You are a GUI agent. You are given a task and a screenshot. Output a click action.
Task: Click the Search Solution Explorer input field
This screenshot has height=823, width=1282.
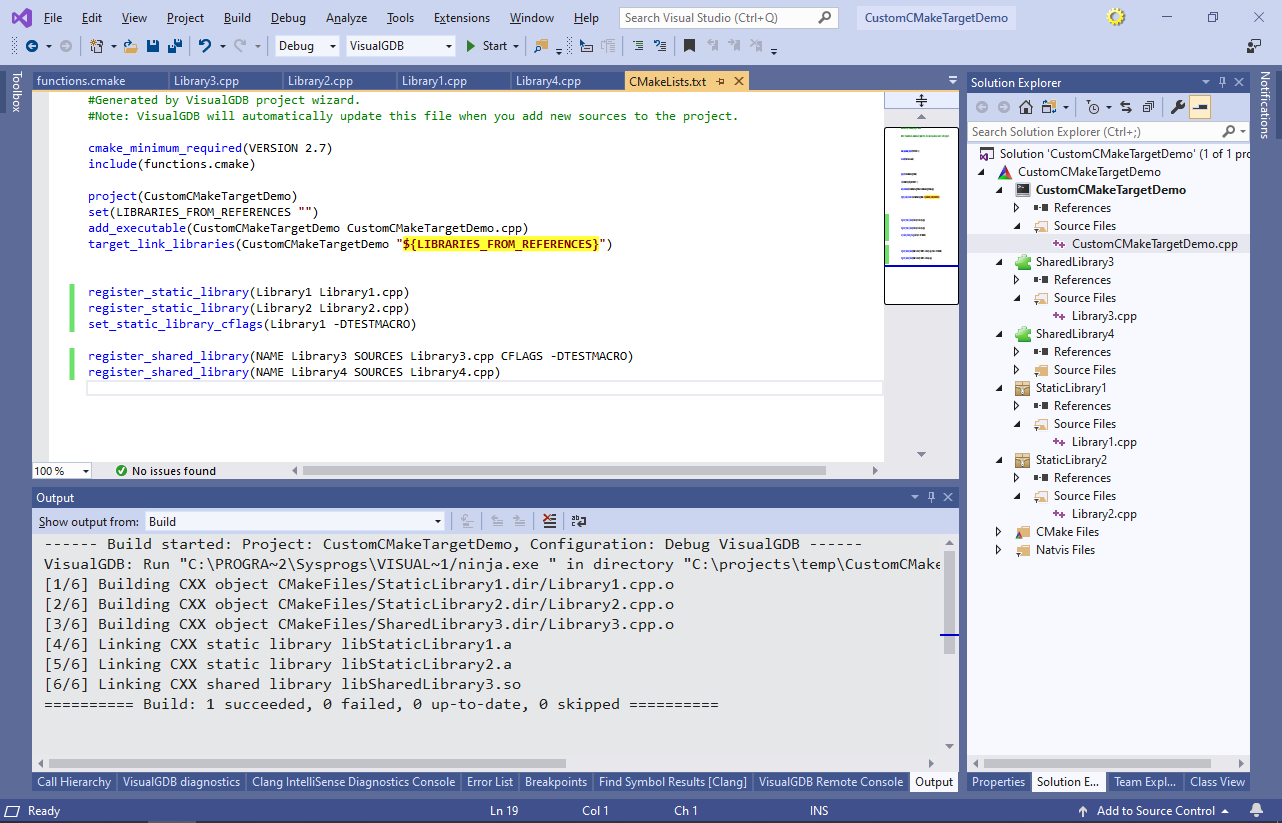1090,131
